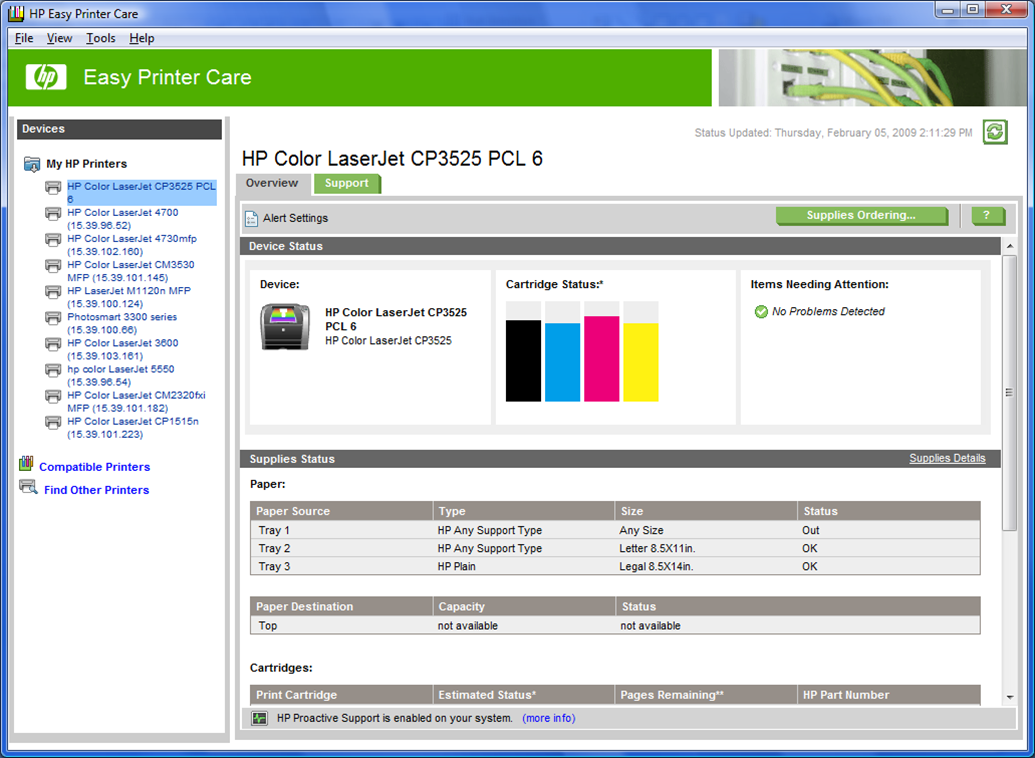Click printer icon beside Photosmart 3300 series

pyautogui.click(x=53, y=318)
